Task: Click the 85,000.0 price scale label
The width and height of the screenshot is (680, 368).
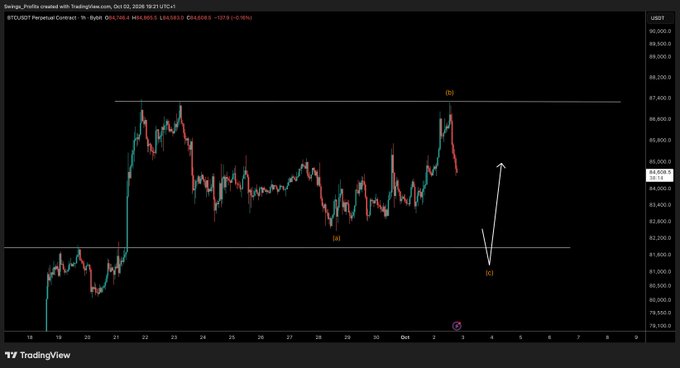Action: 660,162
